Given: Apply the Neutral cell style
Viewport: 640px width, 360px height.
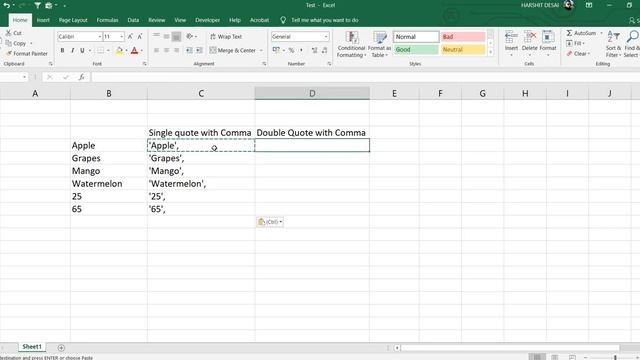Looking at the screenshot, I should pyautogui.click(x=463, y=49).
